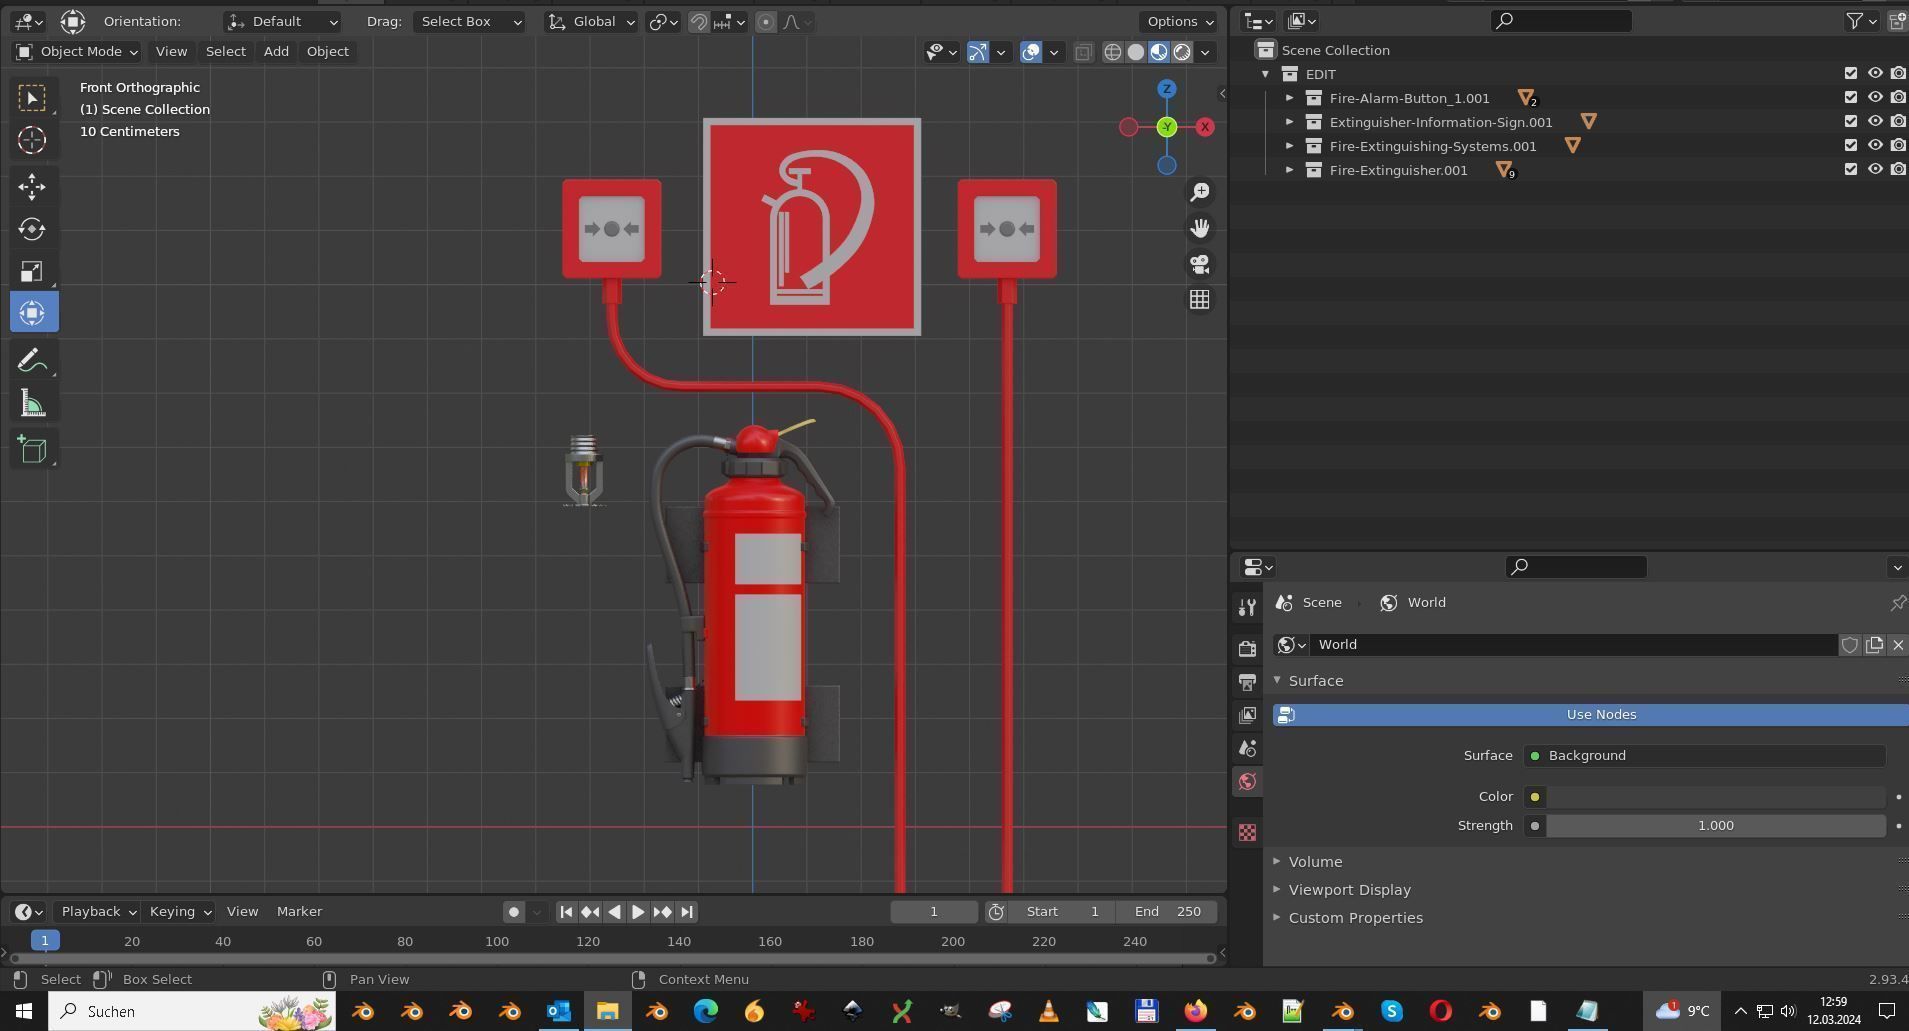Switch orthographic/perspective grid icon
The height and width of the screenshot is (1031, 1909).
coord(1200,300)
